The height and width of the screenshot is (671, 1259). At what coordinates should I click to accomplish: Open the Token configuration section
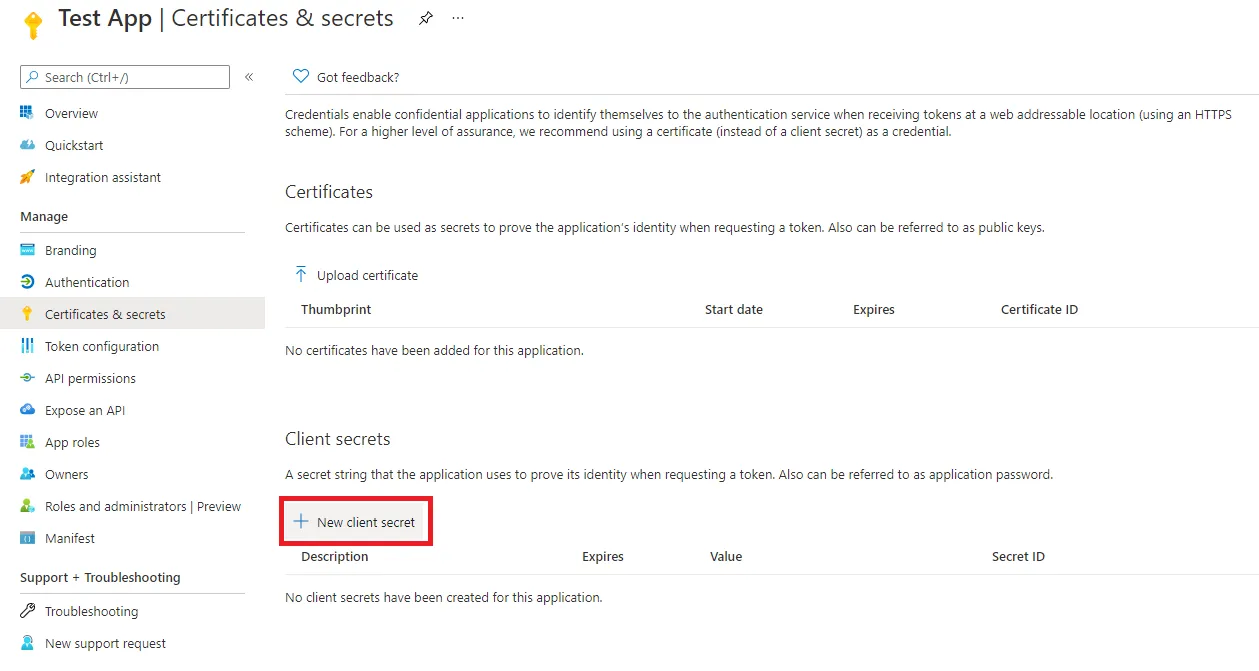103,346
